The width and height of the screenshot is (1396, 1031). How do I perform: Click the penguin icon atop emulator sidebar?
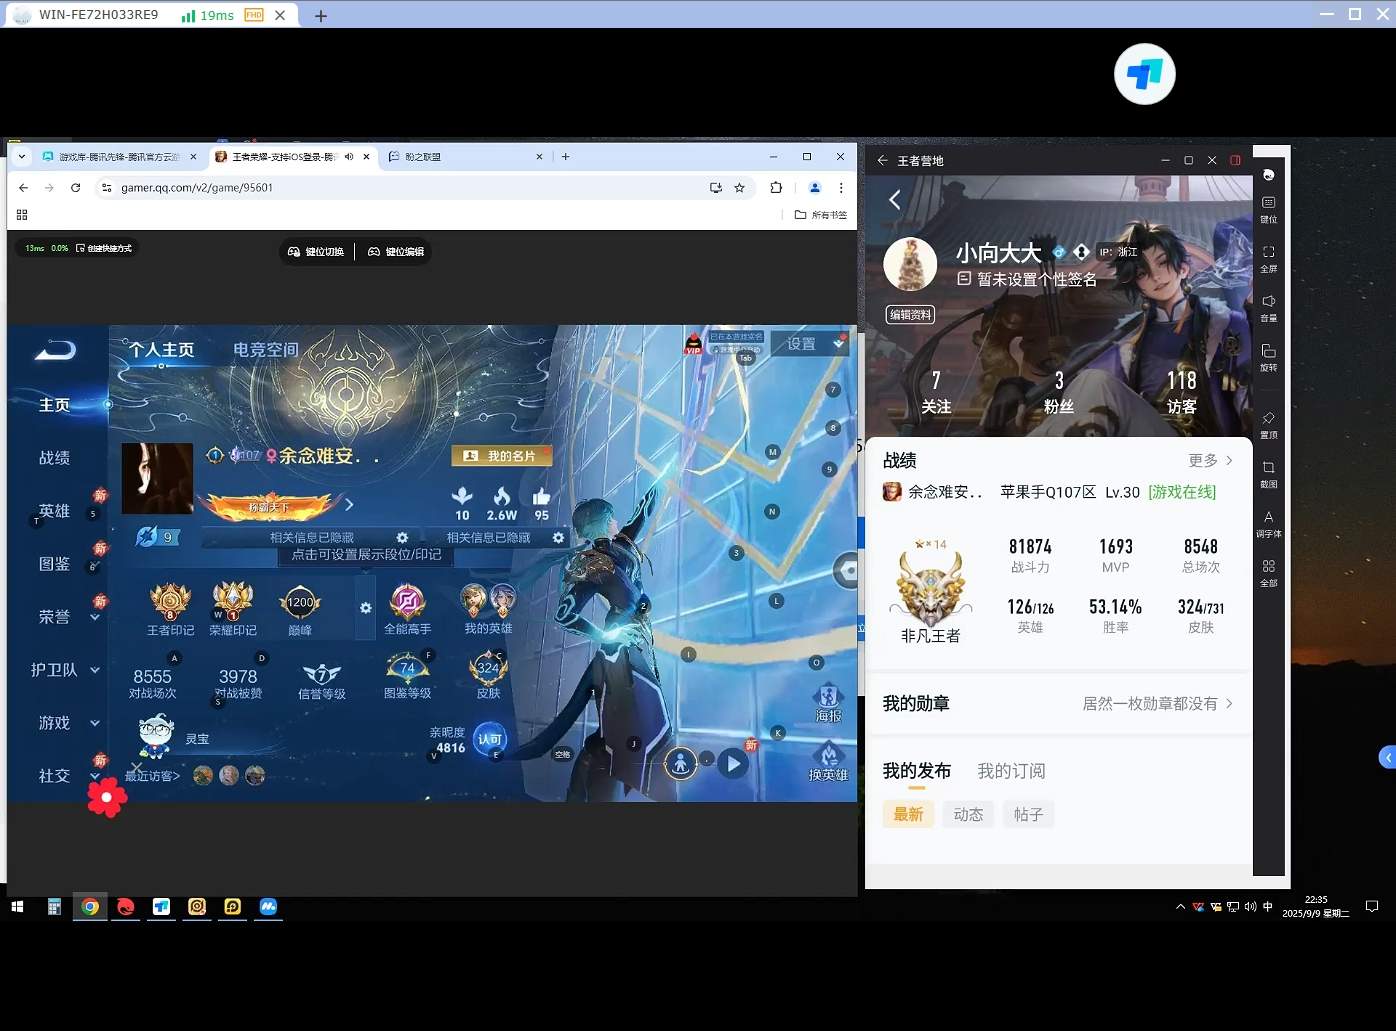coord(1268,174)
